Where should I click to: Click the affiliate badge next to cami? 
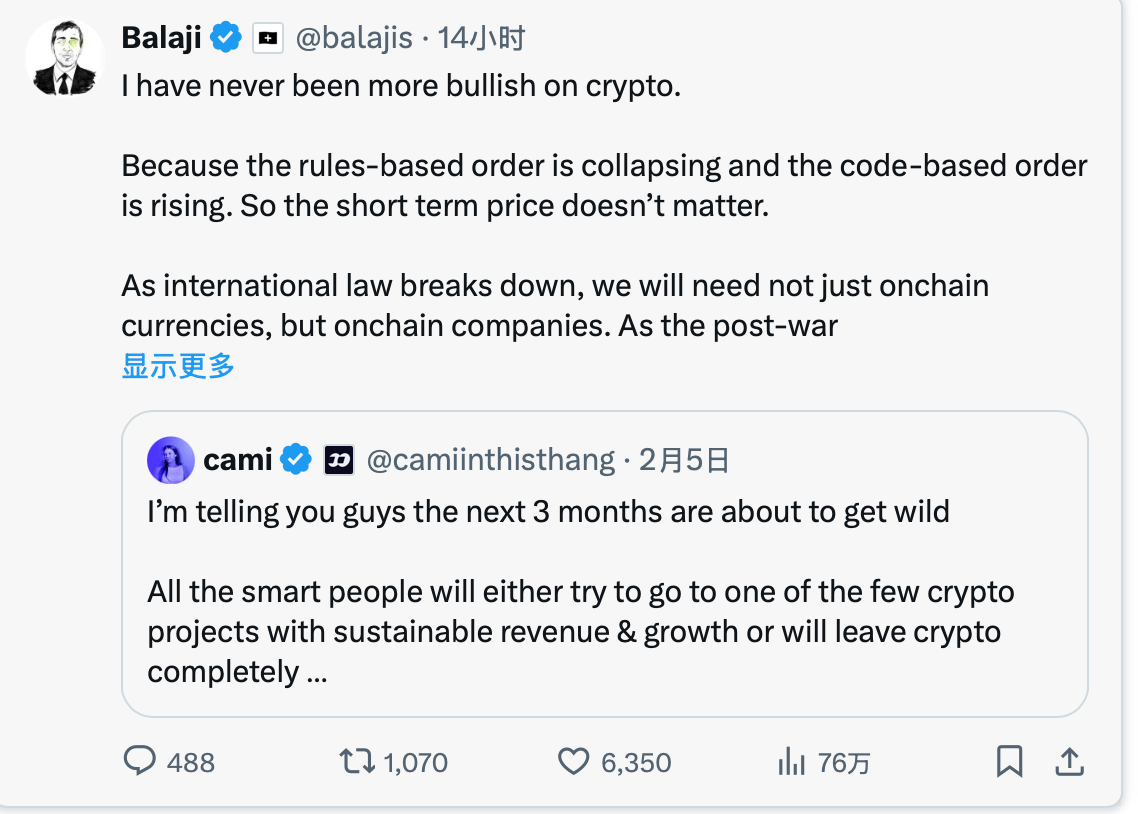(338, 459)
